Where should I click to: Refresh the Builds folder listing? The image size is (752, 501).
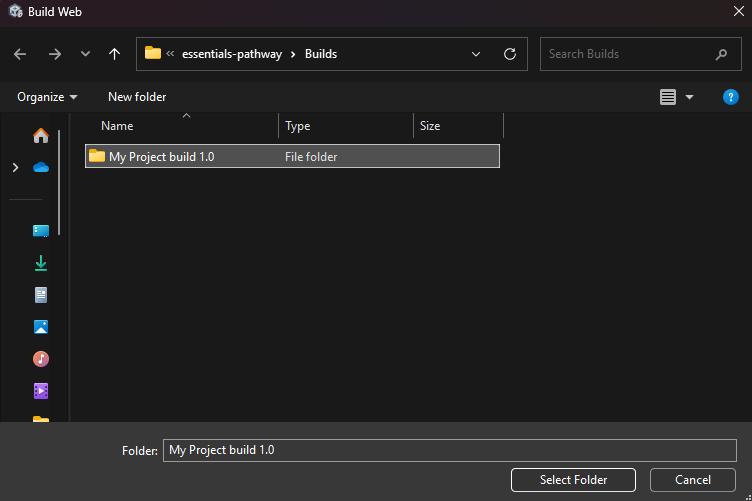tap(510, 54)
